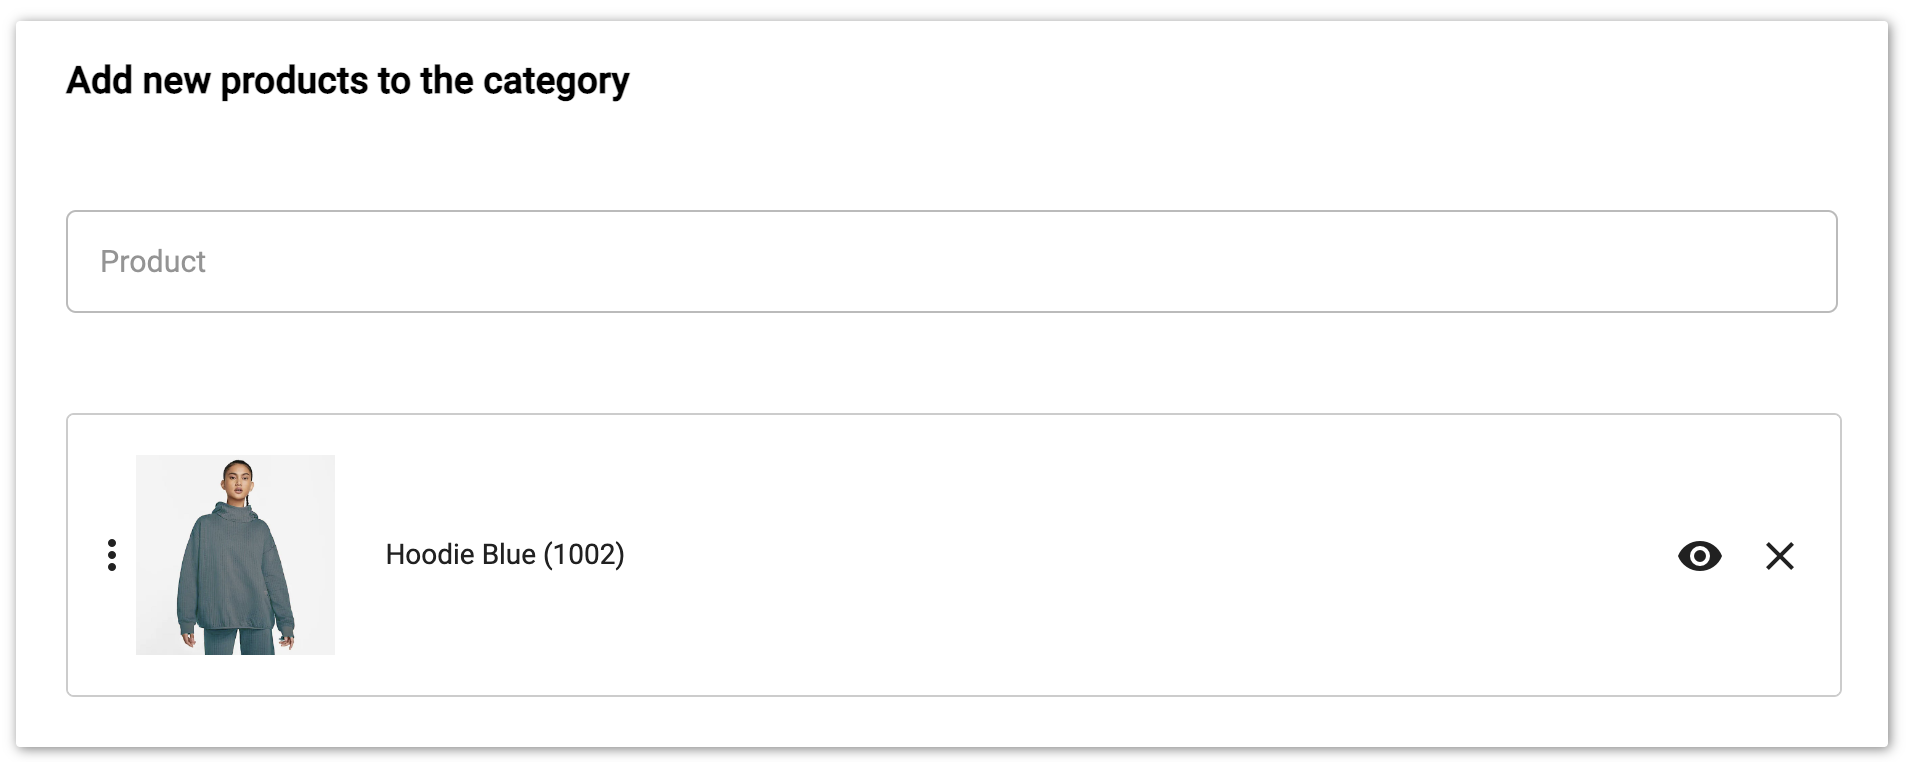
Task: Toggle visibility of Hoodie Blue with eye icon
Action: [1699, 555]
